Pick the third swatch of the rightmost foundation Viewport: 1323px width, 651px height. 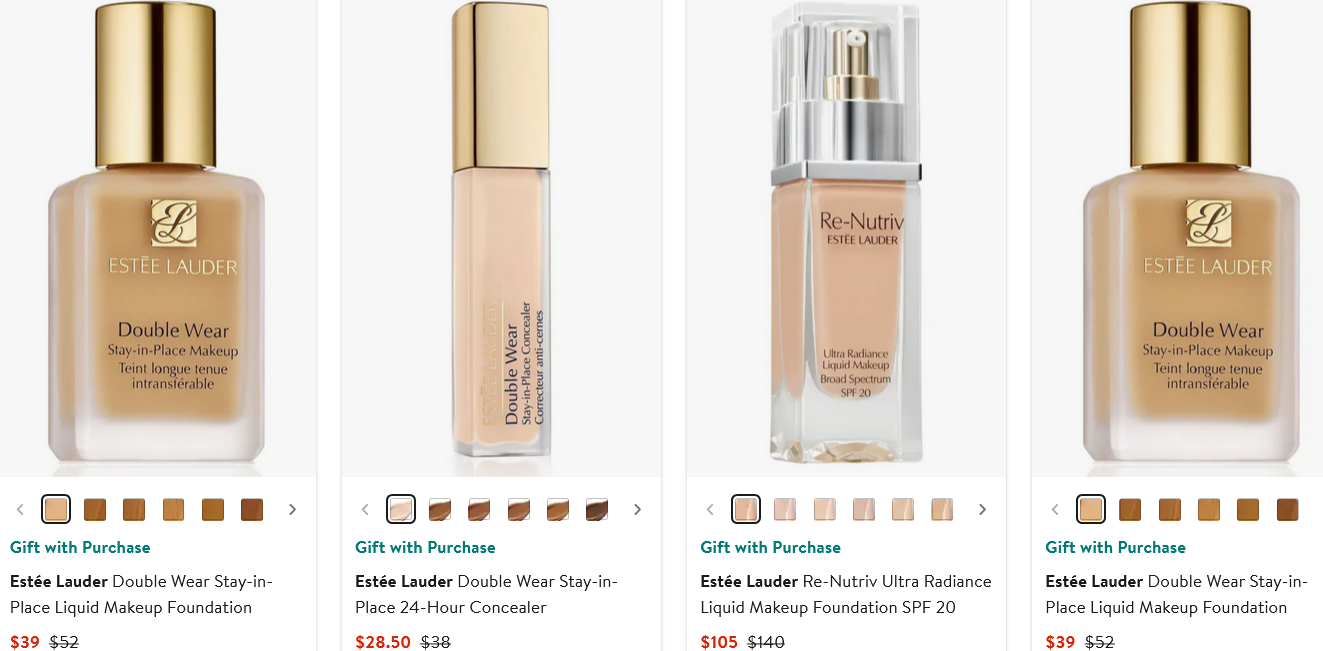click(x=1170, y=509)
